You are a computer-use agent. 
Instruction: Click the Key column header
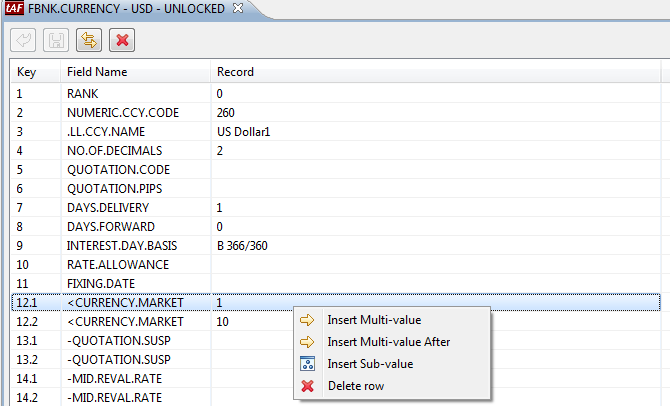pyautogui.click(x=27, y=72)
